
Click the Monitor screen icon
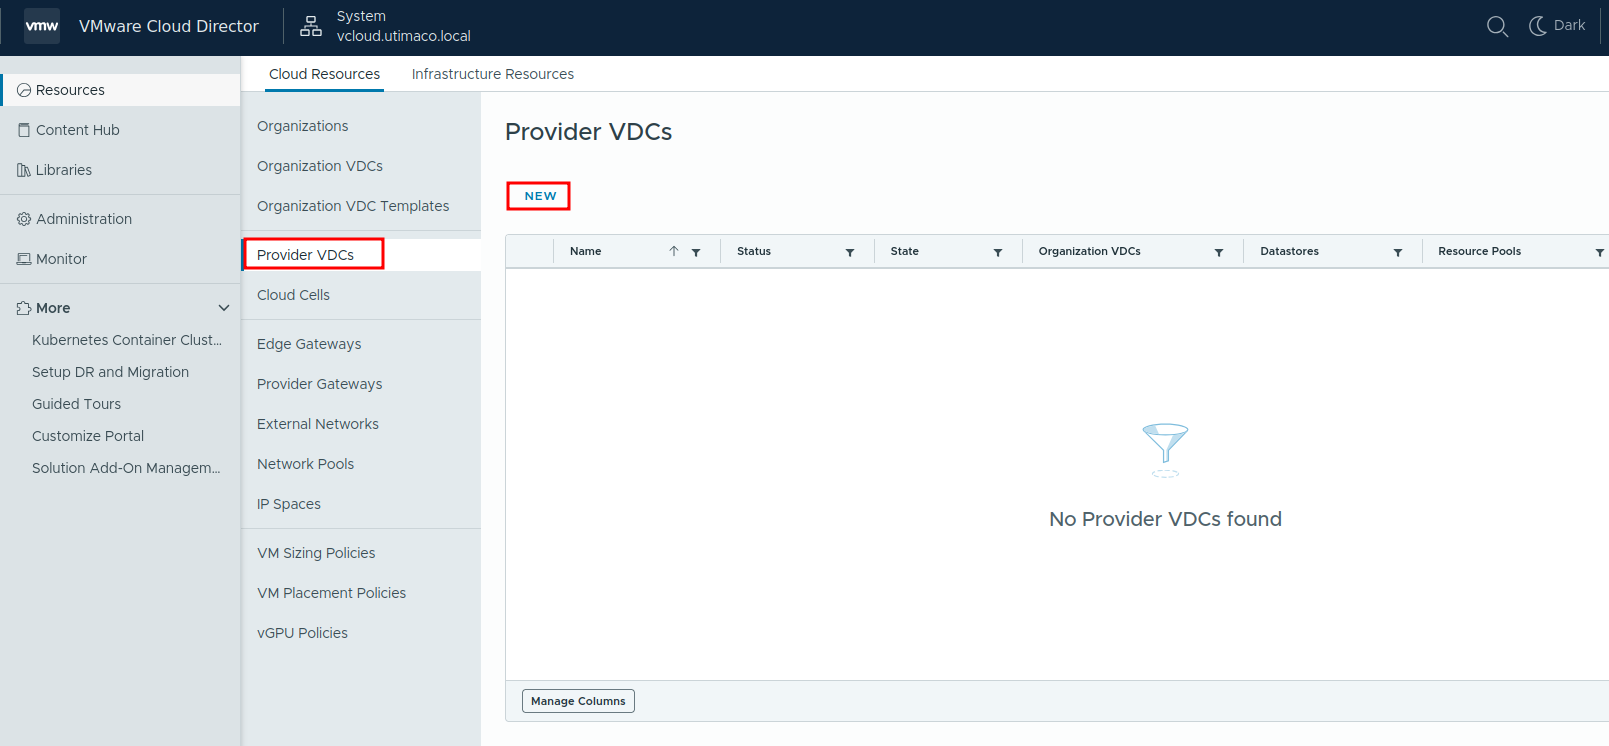24,259
